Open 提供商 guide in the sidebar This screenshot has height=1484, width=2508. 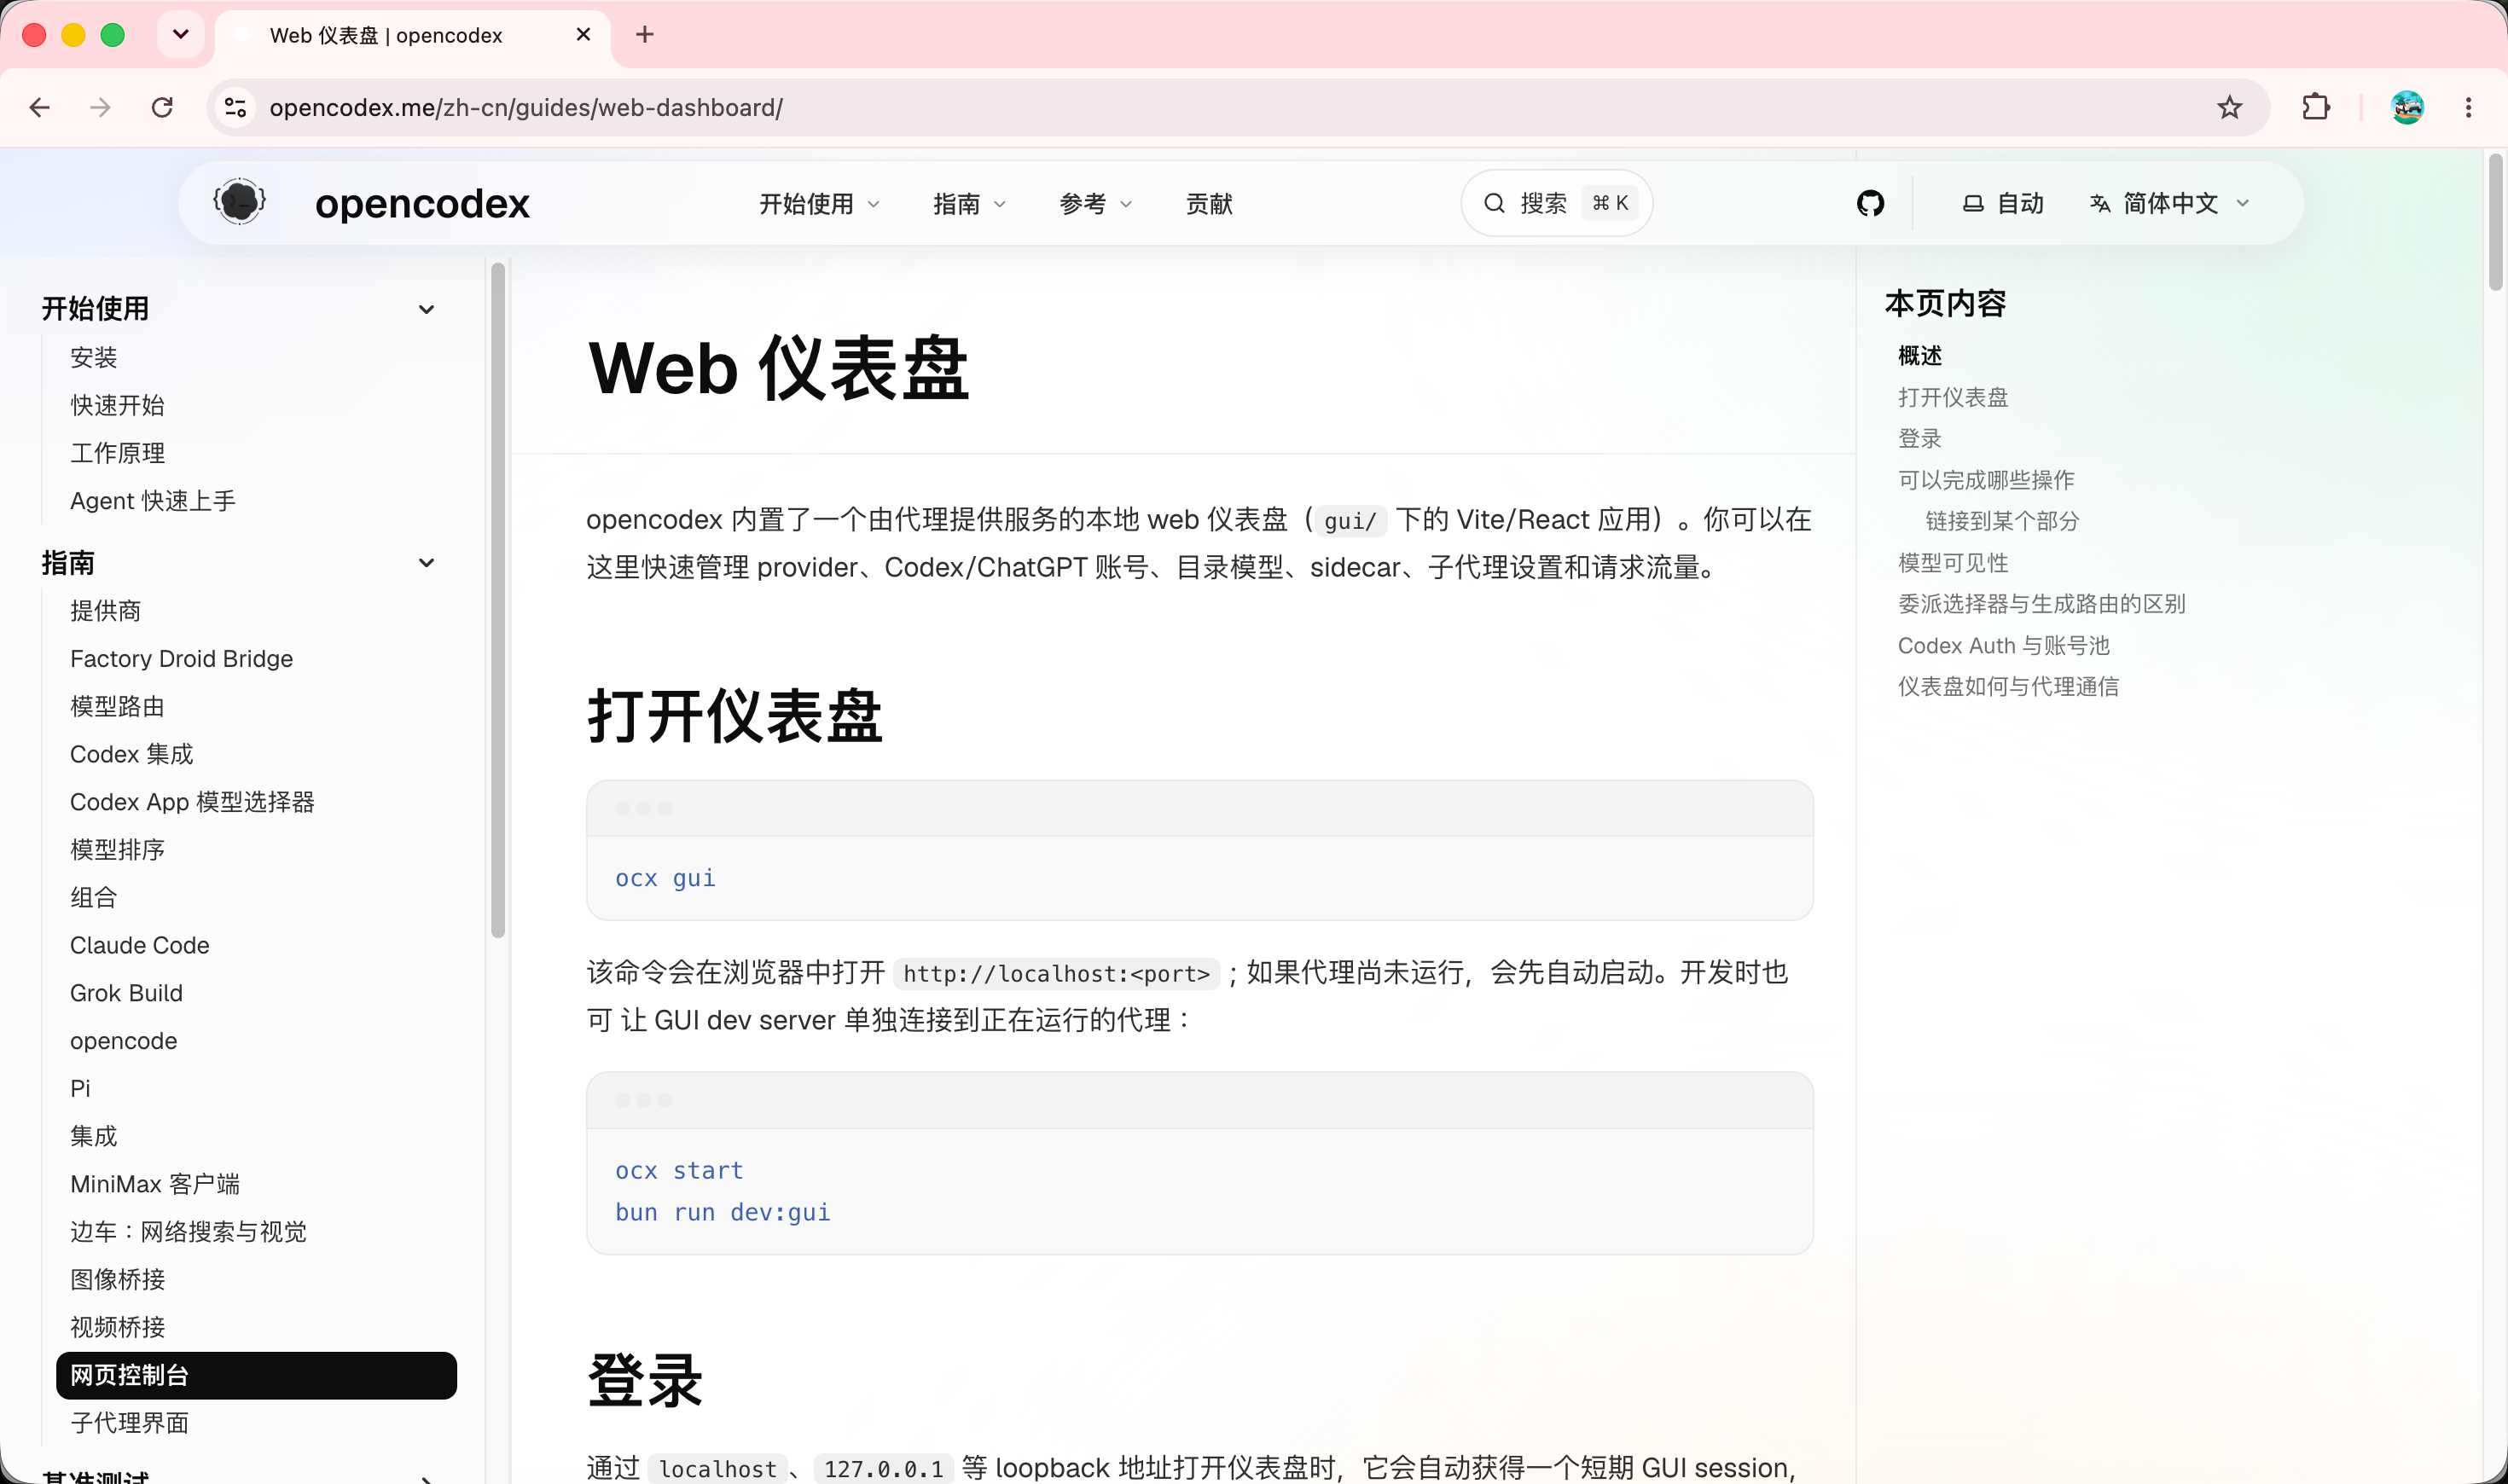(105, 611)
